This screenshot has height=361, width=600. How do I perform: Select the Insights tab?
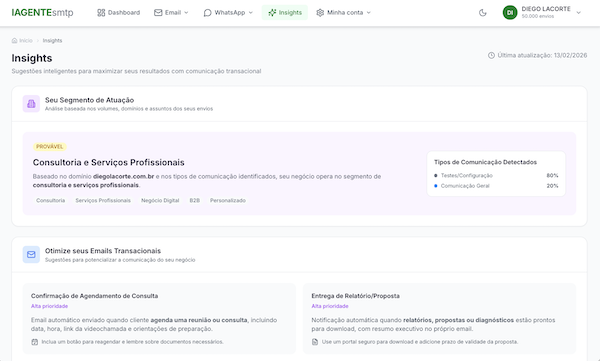click(x=285, y=13)
